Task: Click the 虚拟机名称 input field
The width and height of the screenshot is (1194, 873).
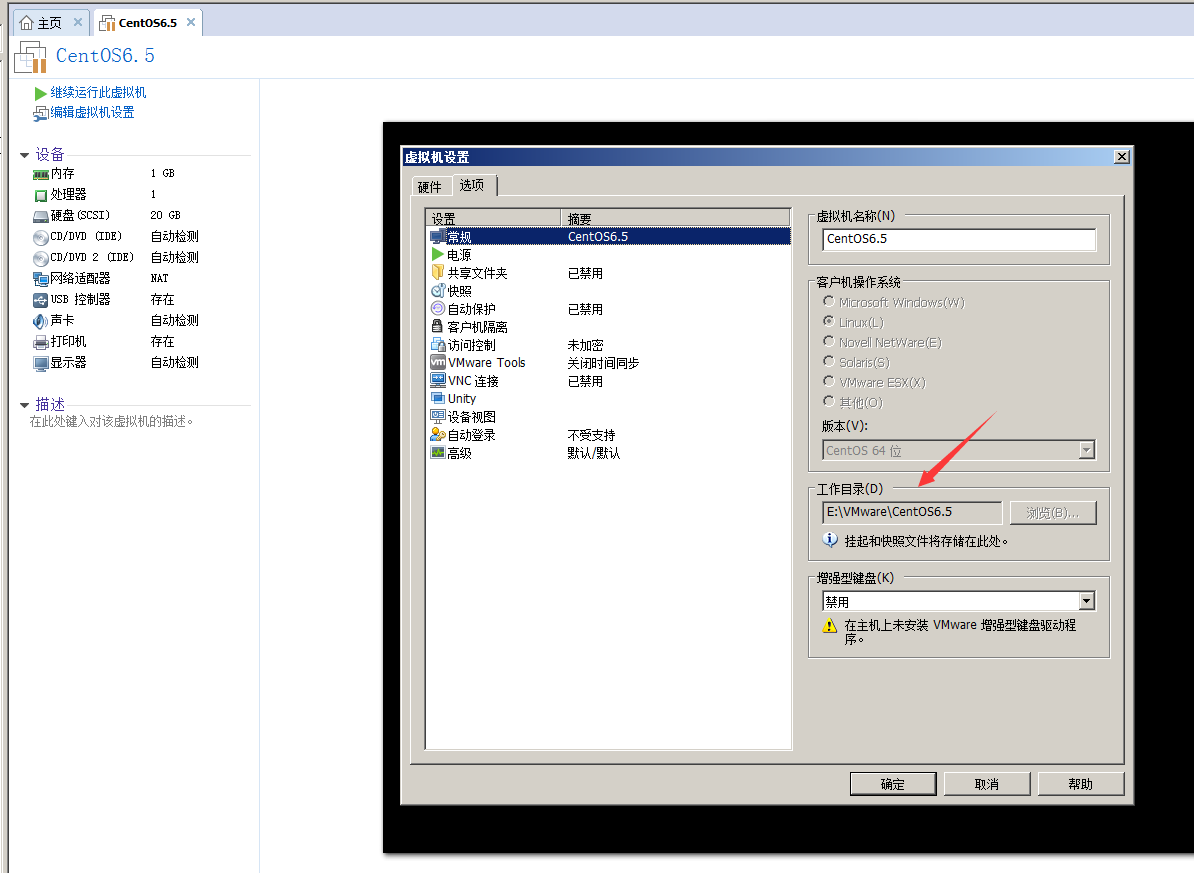Action: tap(959, 239)
